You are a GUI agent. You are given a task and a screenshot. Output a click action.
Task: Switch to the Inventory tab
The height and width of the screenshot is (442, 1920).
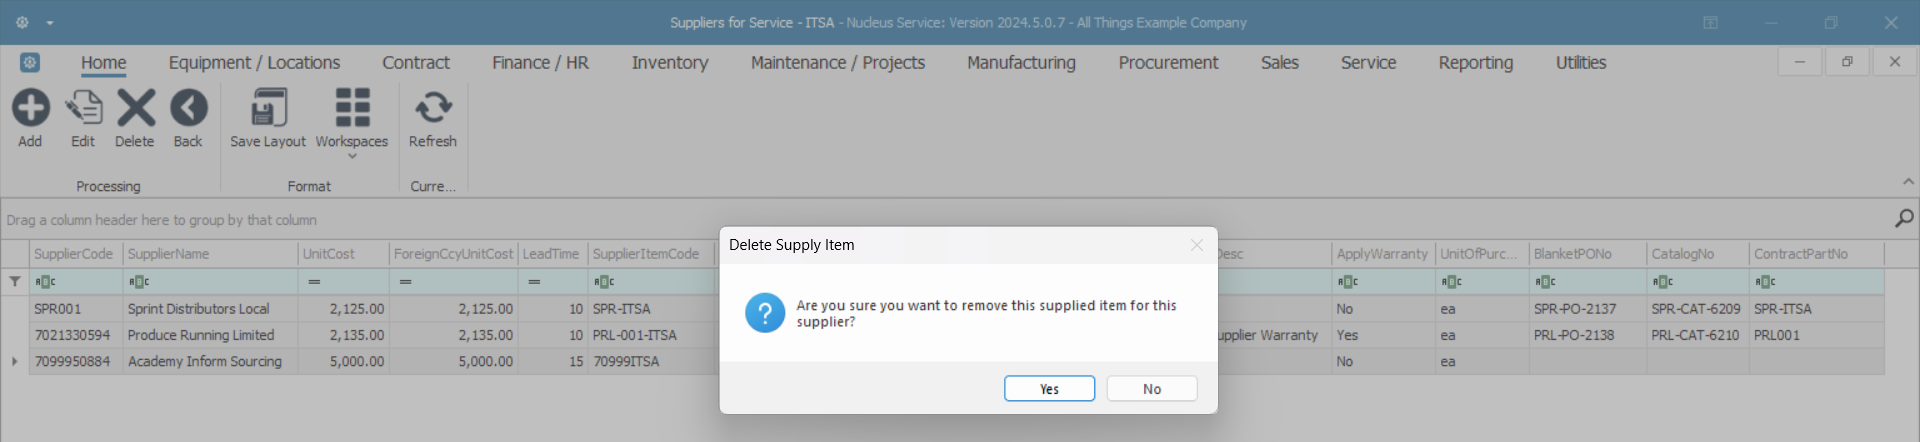click(670, 63)
